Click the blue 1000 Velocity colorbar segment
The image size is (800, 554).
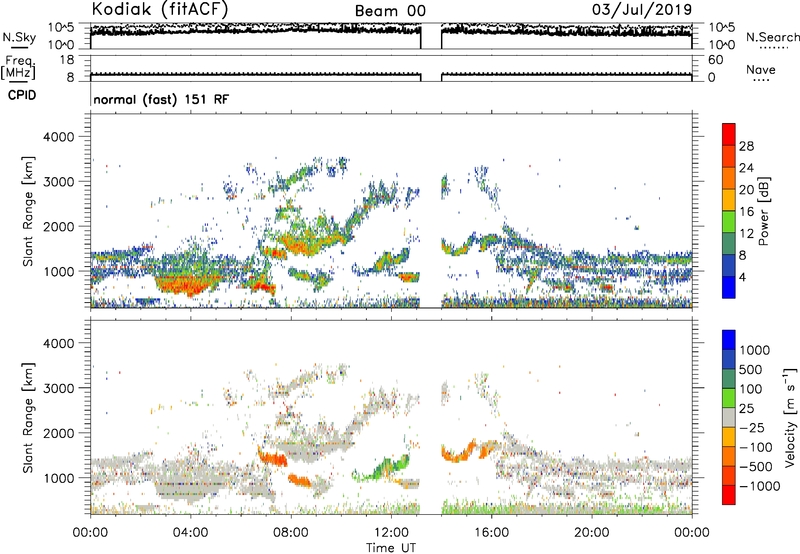click(729, 340)
